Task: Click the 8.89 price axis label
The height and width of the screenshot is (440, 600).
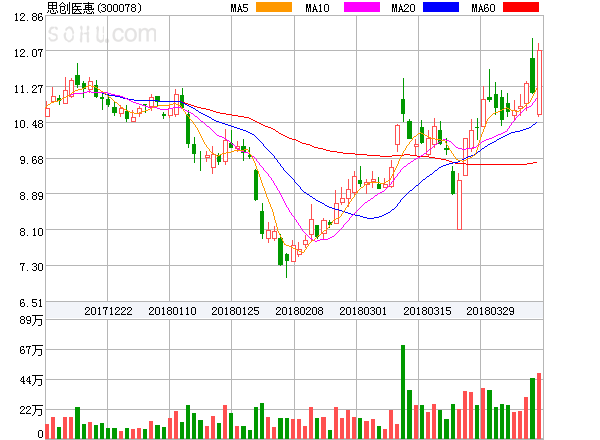Action: (x=31, y=196)
